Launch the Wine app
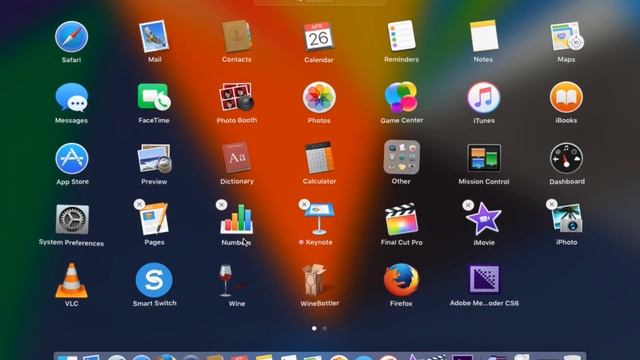640x360 pixels. pyautogui.click(x=233, y=281)
